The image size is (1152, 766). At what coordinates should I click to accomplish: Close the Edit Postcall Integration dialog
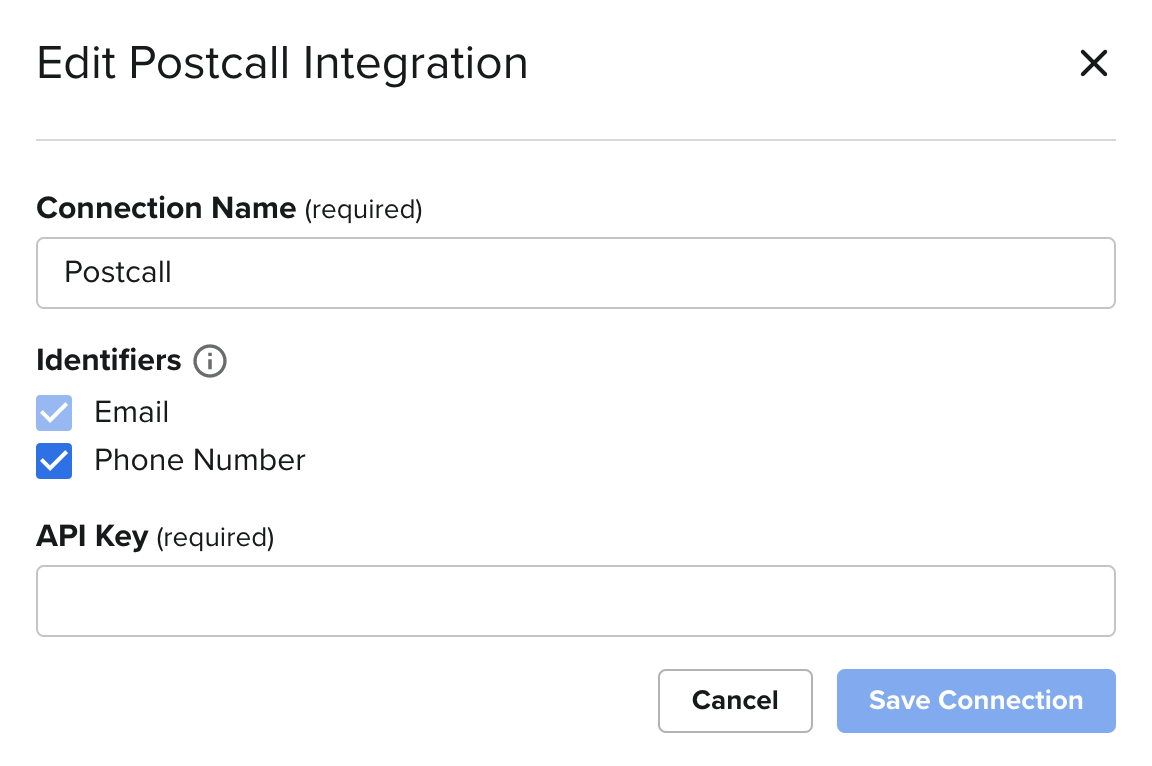(1094, 64)
